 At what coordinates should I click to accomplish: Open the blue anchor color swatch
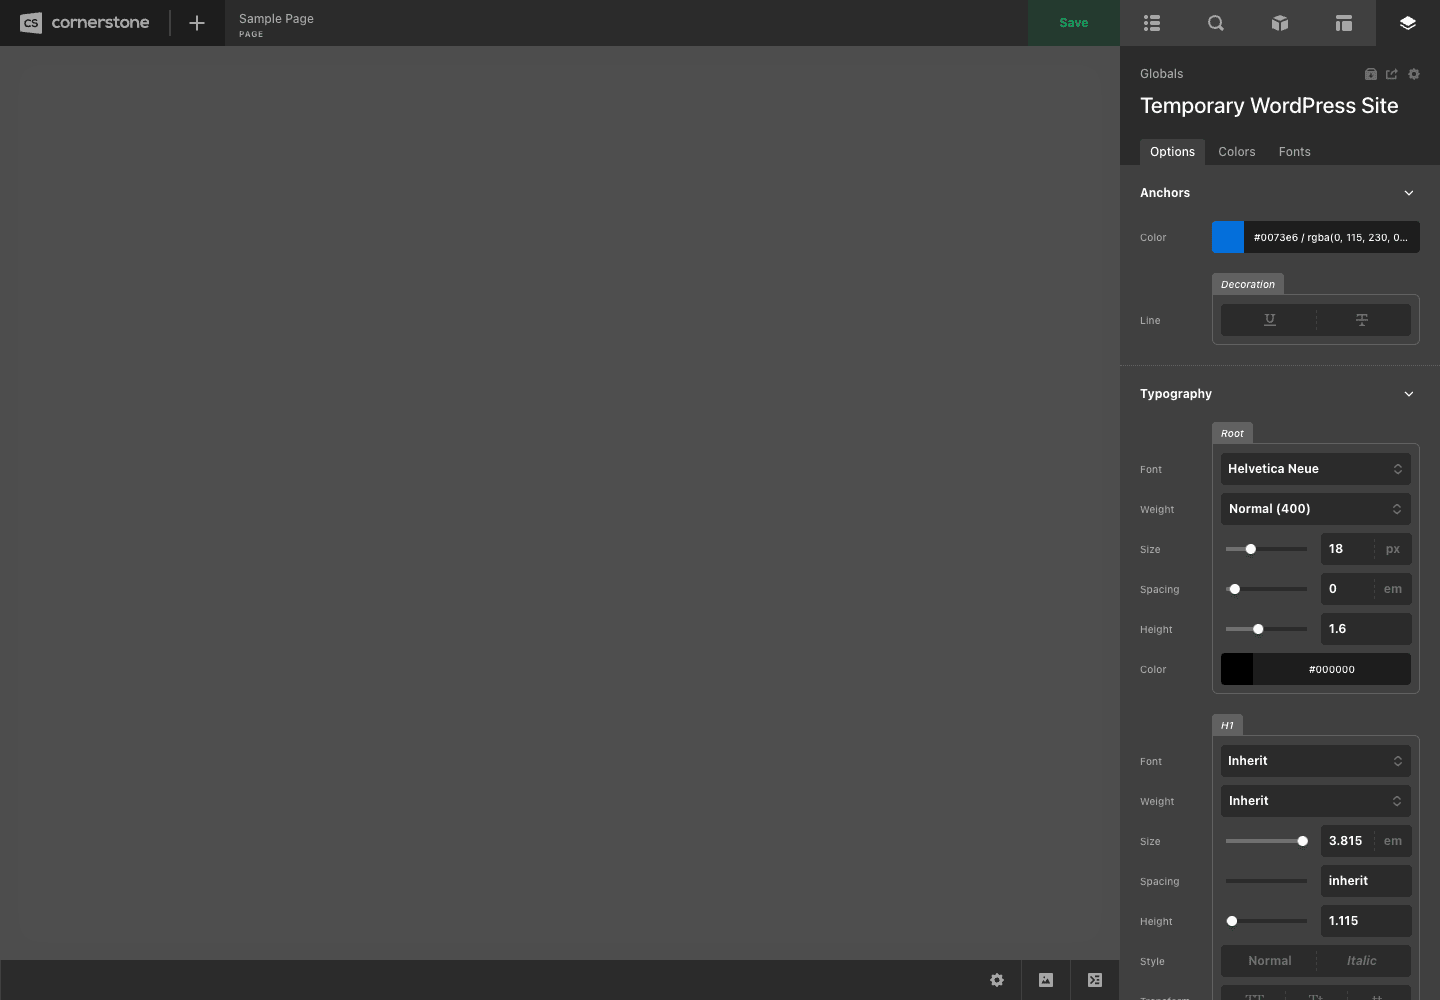(1228, 237)
